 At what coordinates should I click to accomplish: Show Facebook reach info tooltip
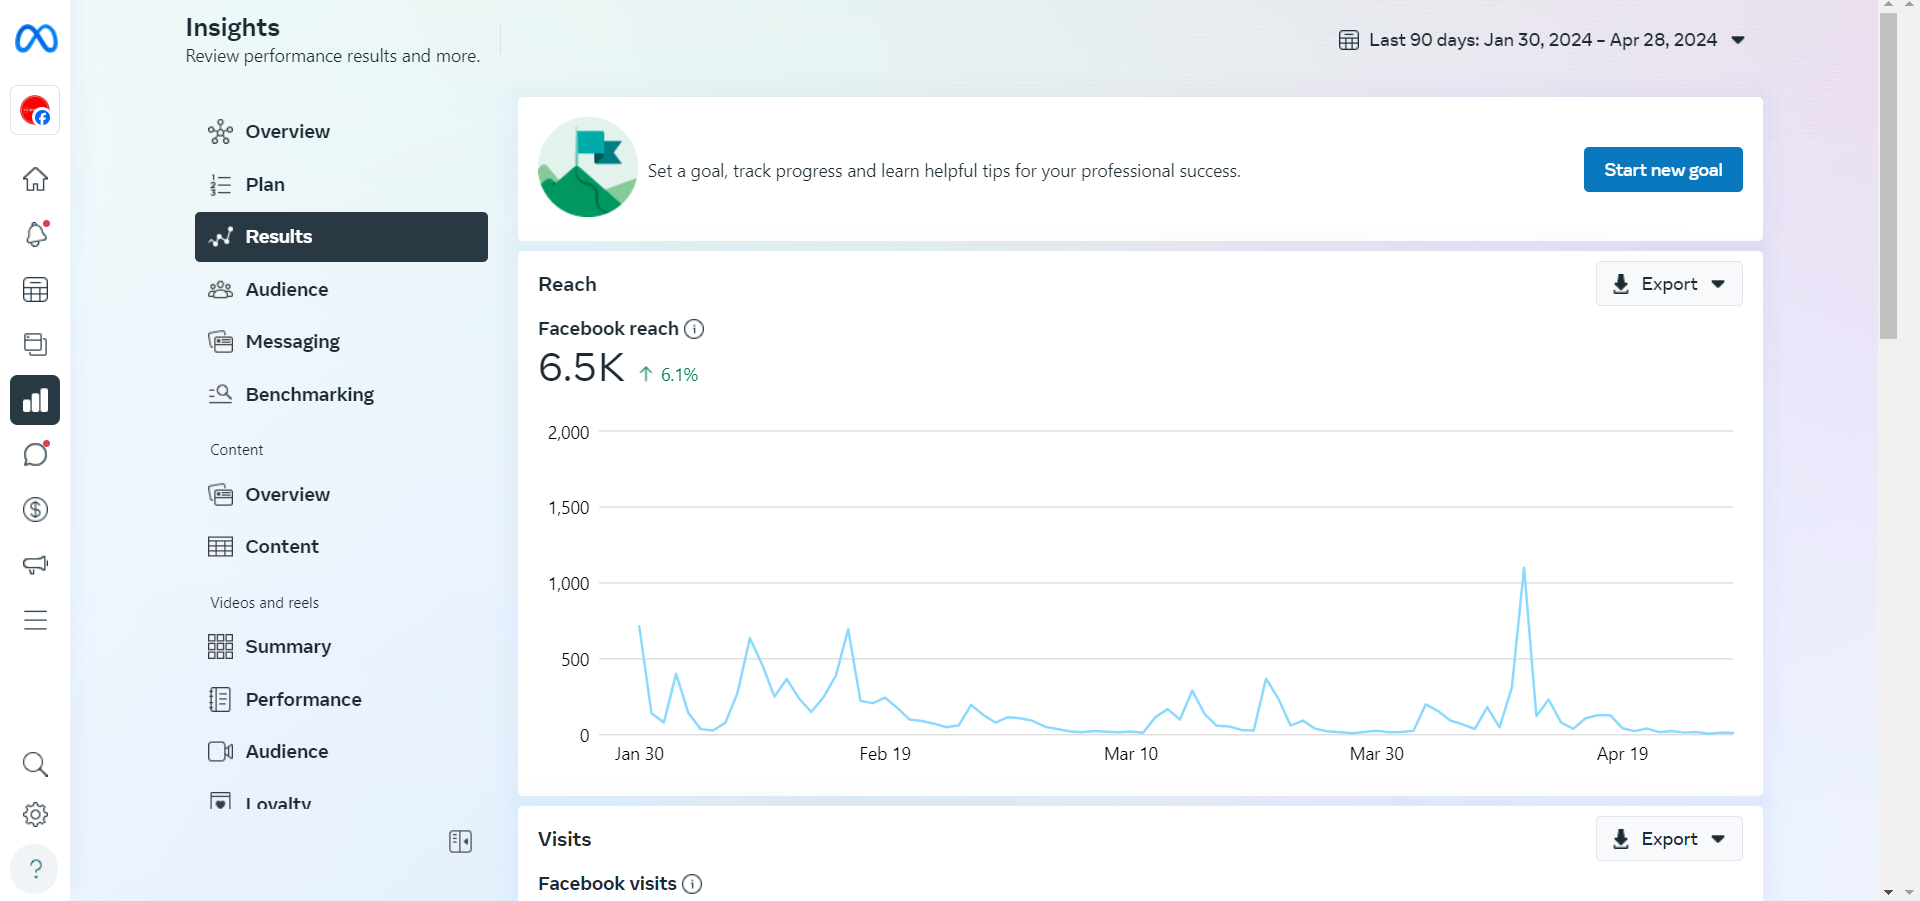coord(694,329)
